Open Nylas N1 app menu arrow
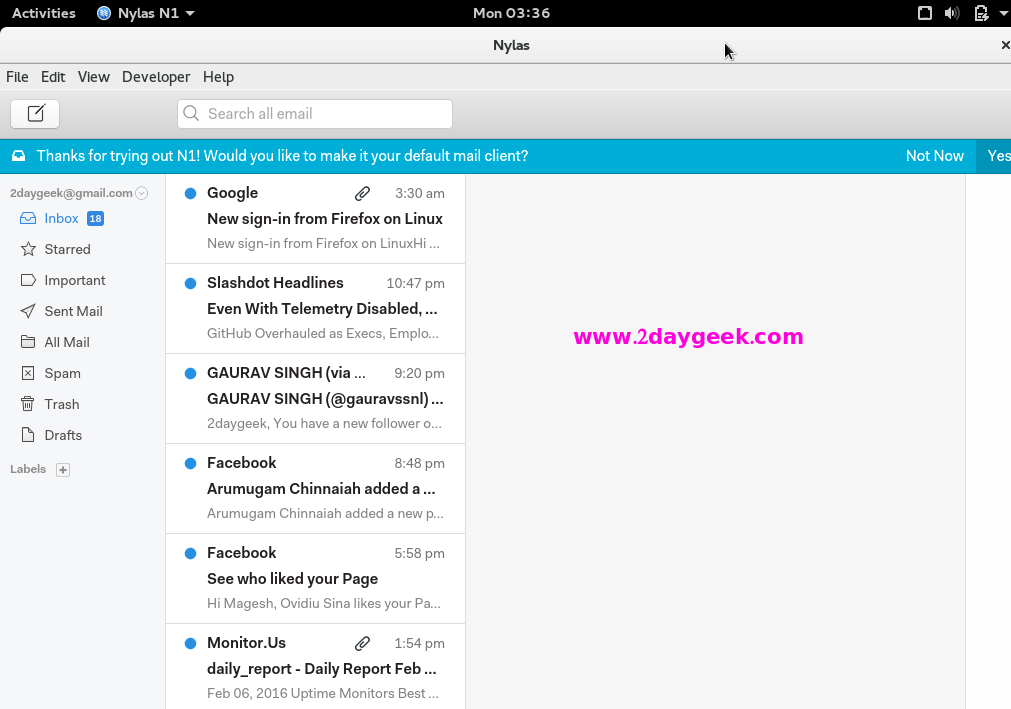Image resolution: width=1011 pixels, height=709 pixels. (190, 14)
